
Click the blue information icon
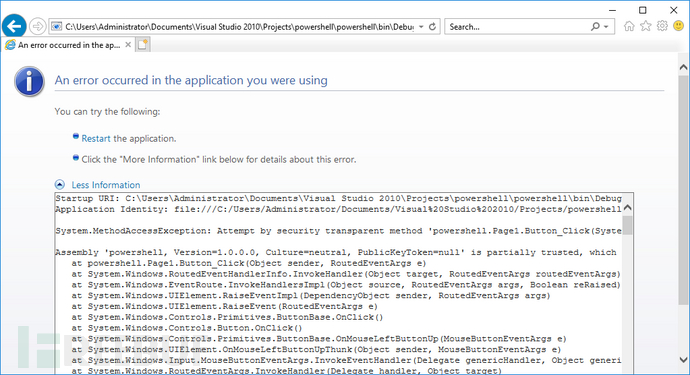pos(29,81)
